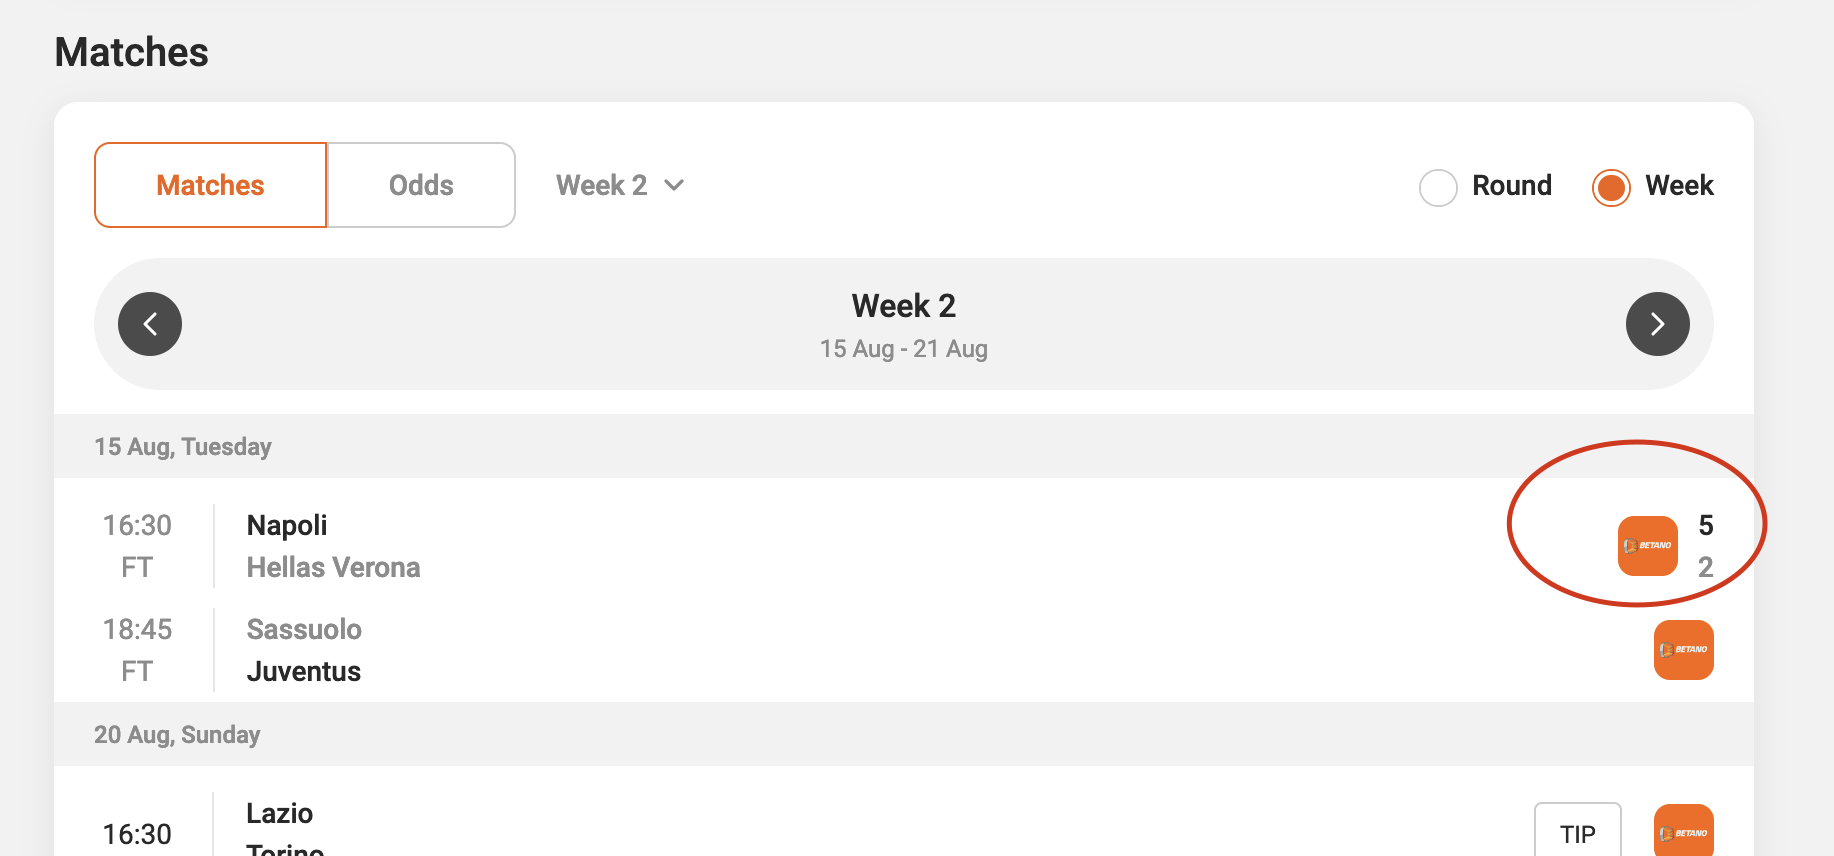Click on Juventus
Viewport: 1834px width, 856px height.
(x=303, y=670)
